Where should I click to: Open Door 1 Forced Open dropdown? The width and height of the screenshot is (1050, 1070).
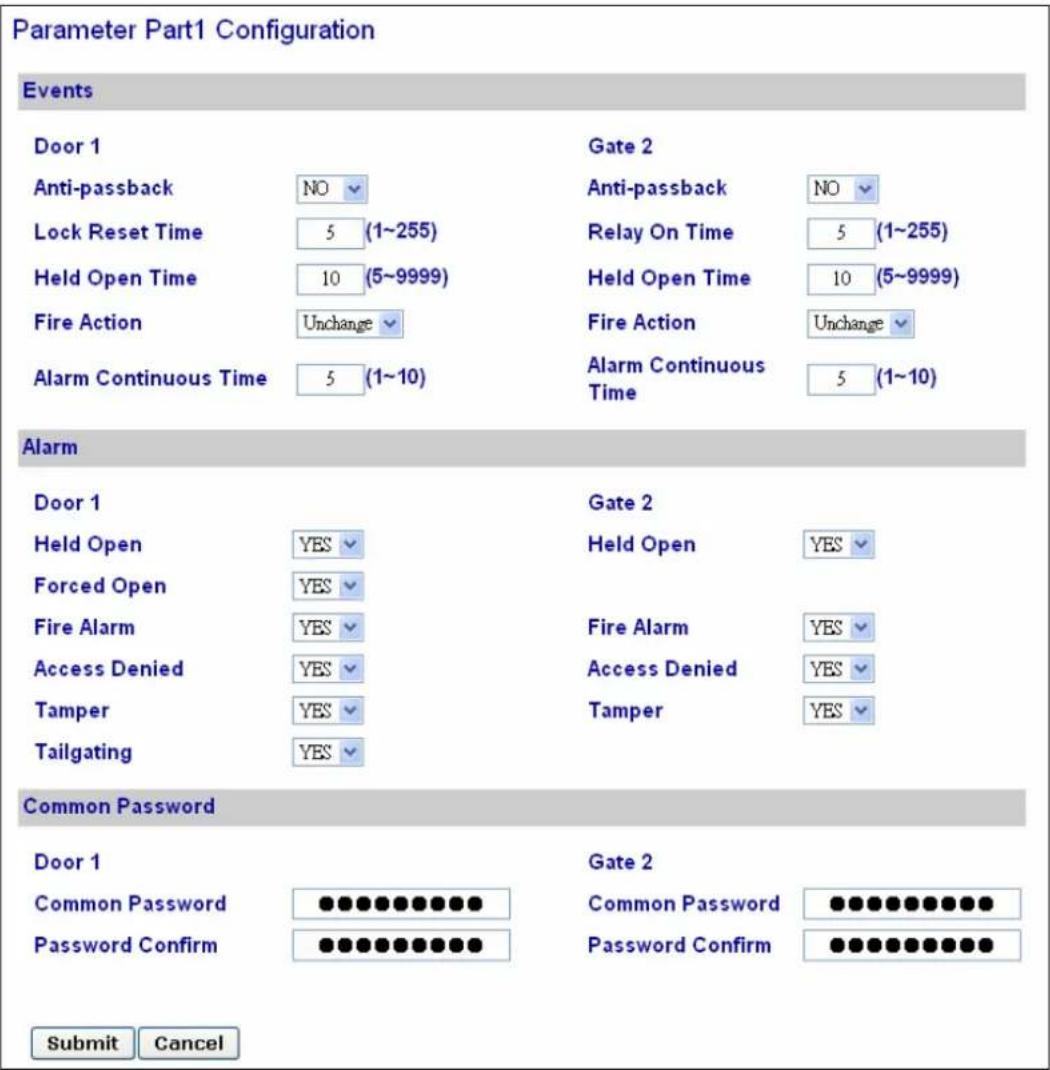tap(327, 586)
